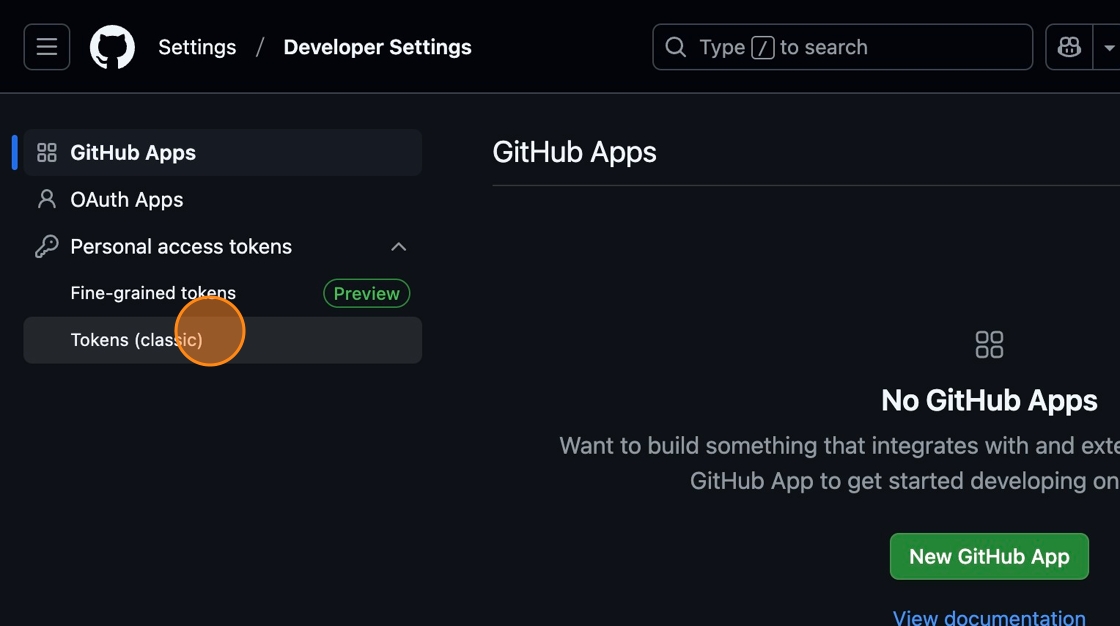1120x626 pixels.
Task: Open the hamburger navigation menu
Action: (x=47, y=47)
